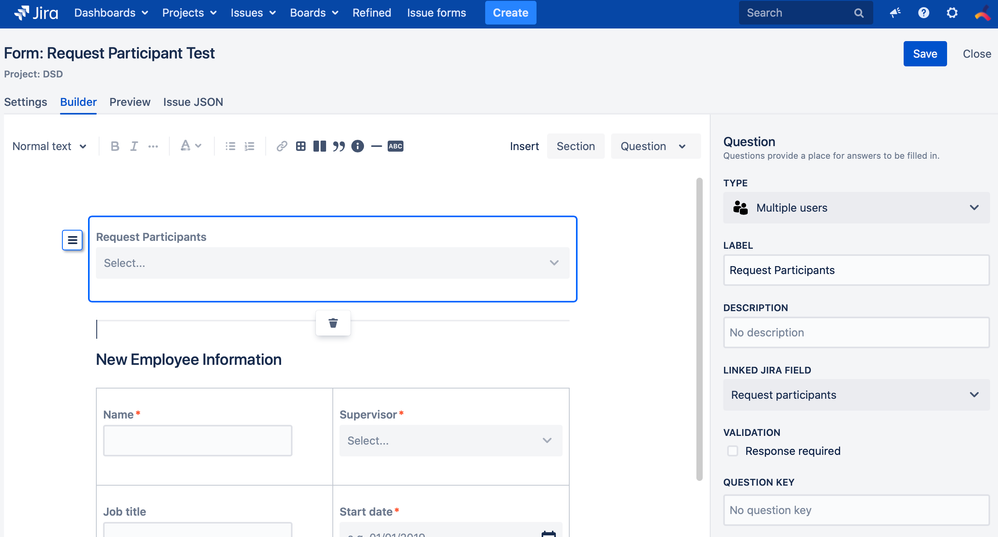Open the Linked Jira Field dropdown

856,395
